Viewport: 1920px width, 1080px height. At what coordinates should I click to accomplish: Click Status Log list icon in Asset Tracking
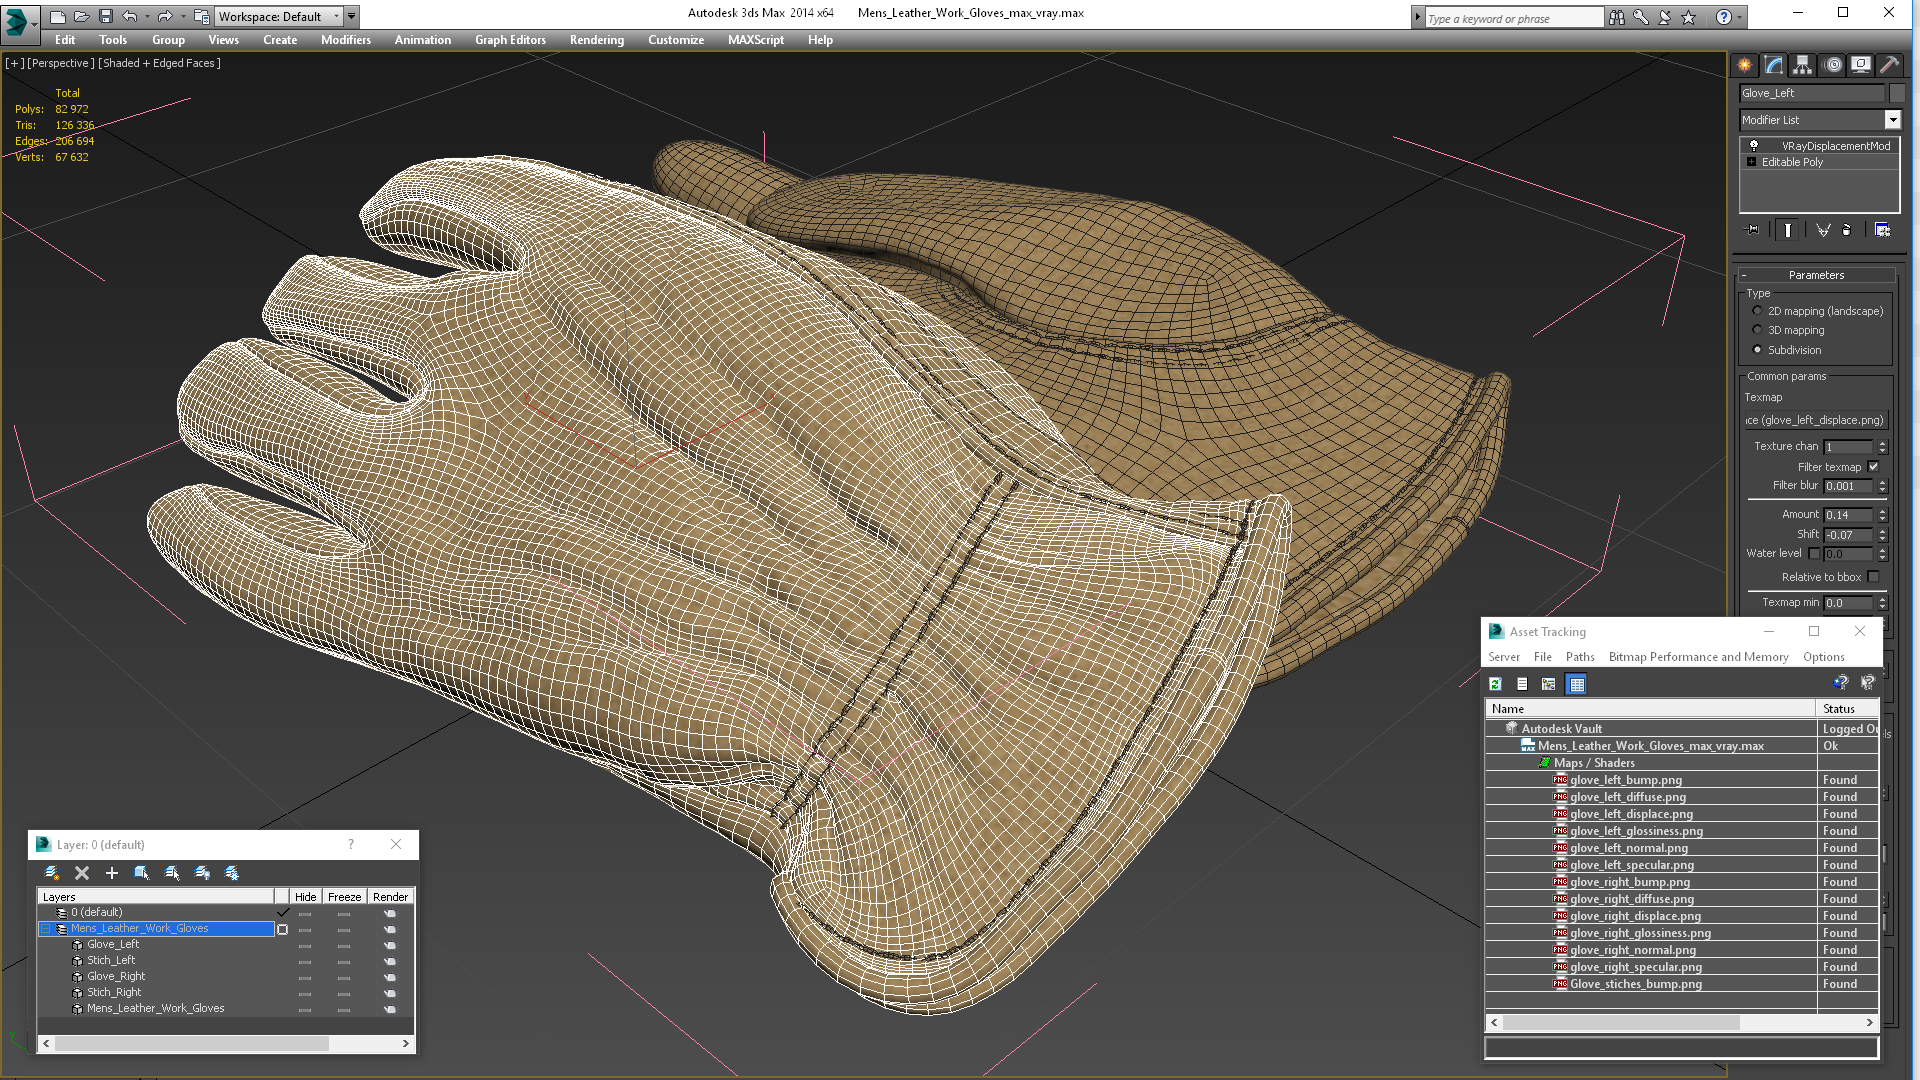coord(1522,684)
